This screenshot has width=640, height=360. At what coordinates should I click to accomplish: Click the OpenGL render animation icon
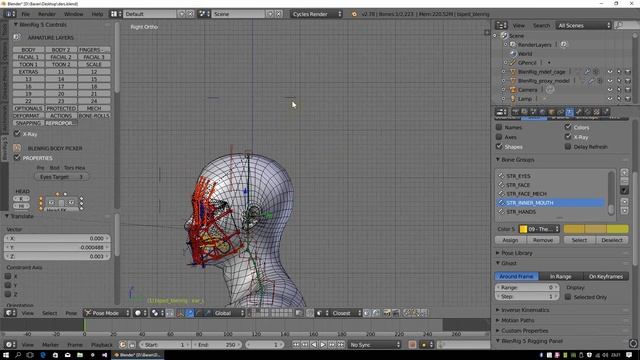tap(396, 313)
